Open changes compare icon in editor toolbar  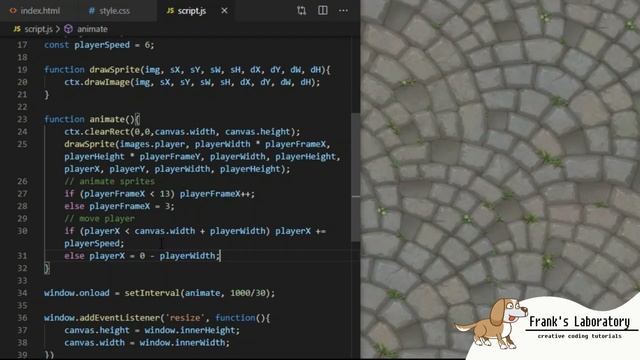click(302, 11)
